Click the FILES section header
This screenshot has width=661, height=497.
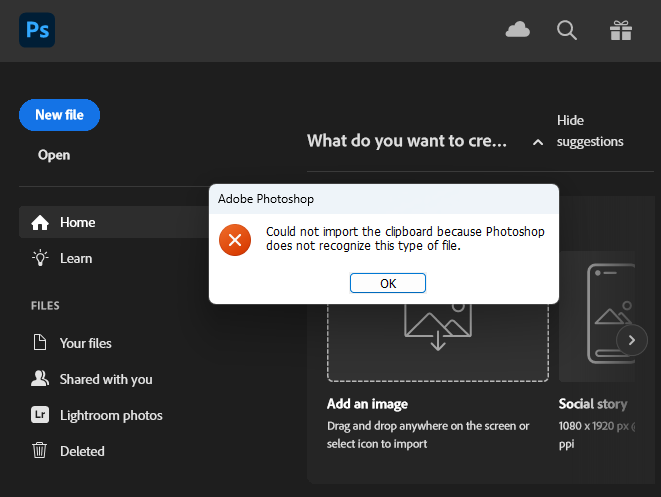point(45,306)
